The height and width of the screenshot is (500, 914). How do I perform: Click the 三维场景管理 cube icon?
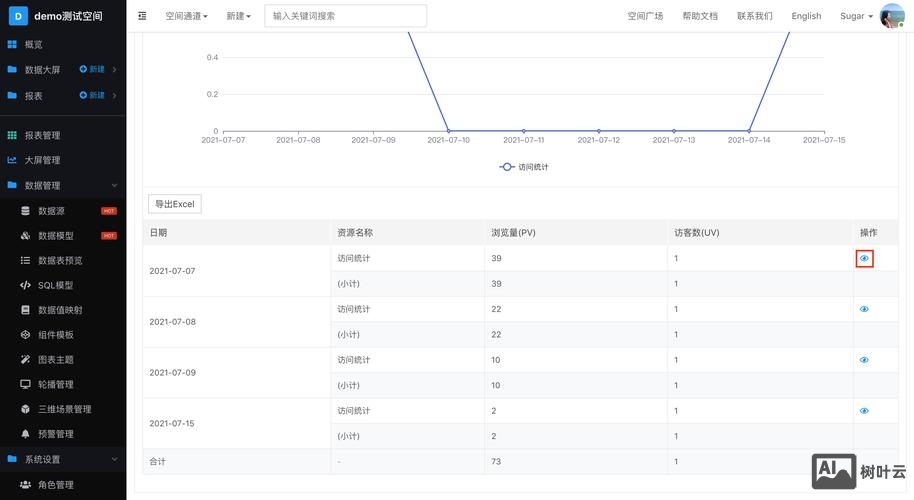26,409
